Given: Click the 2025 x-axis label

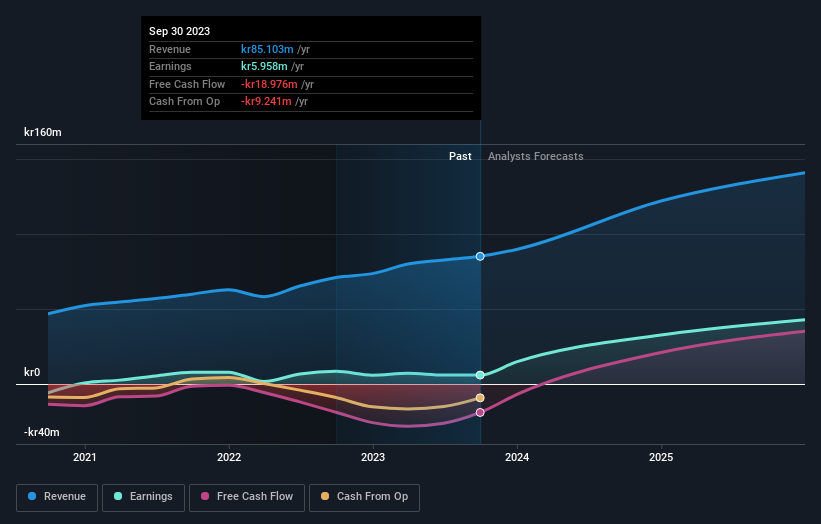Looking at the screenshot, I should tap(661, 457).
